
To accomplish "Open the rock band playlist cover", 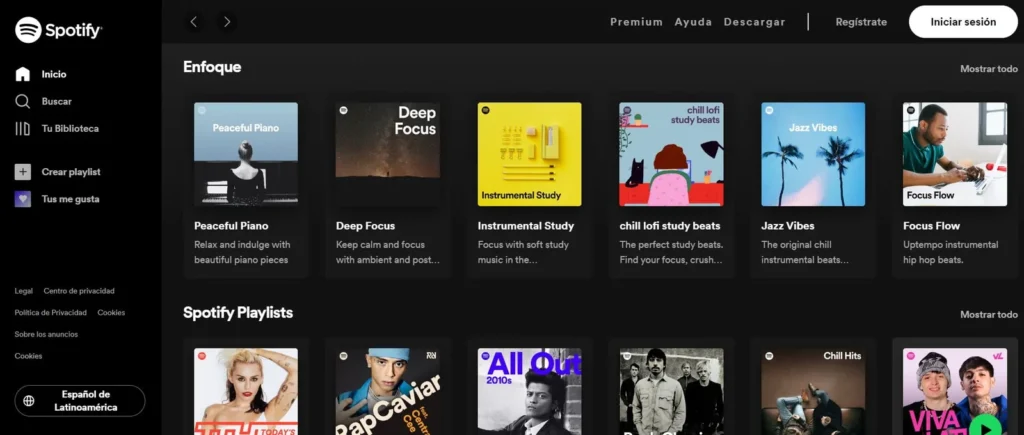I will (671, 391).
